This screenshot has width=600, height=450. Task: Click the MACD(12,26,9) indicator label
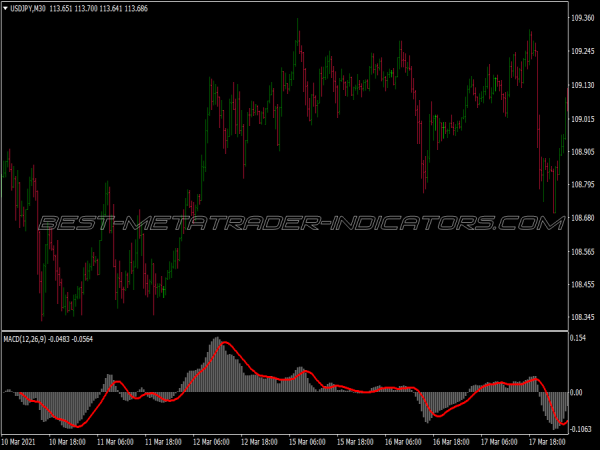[25, 339]
